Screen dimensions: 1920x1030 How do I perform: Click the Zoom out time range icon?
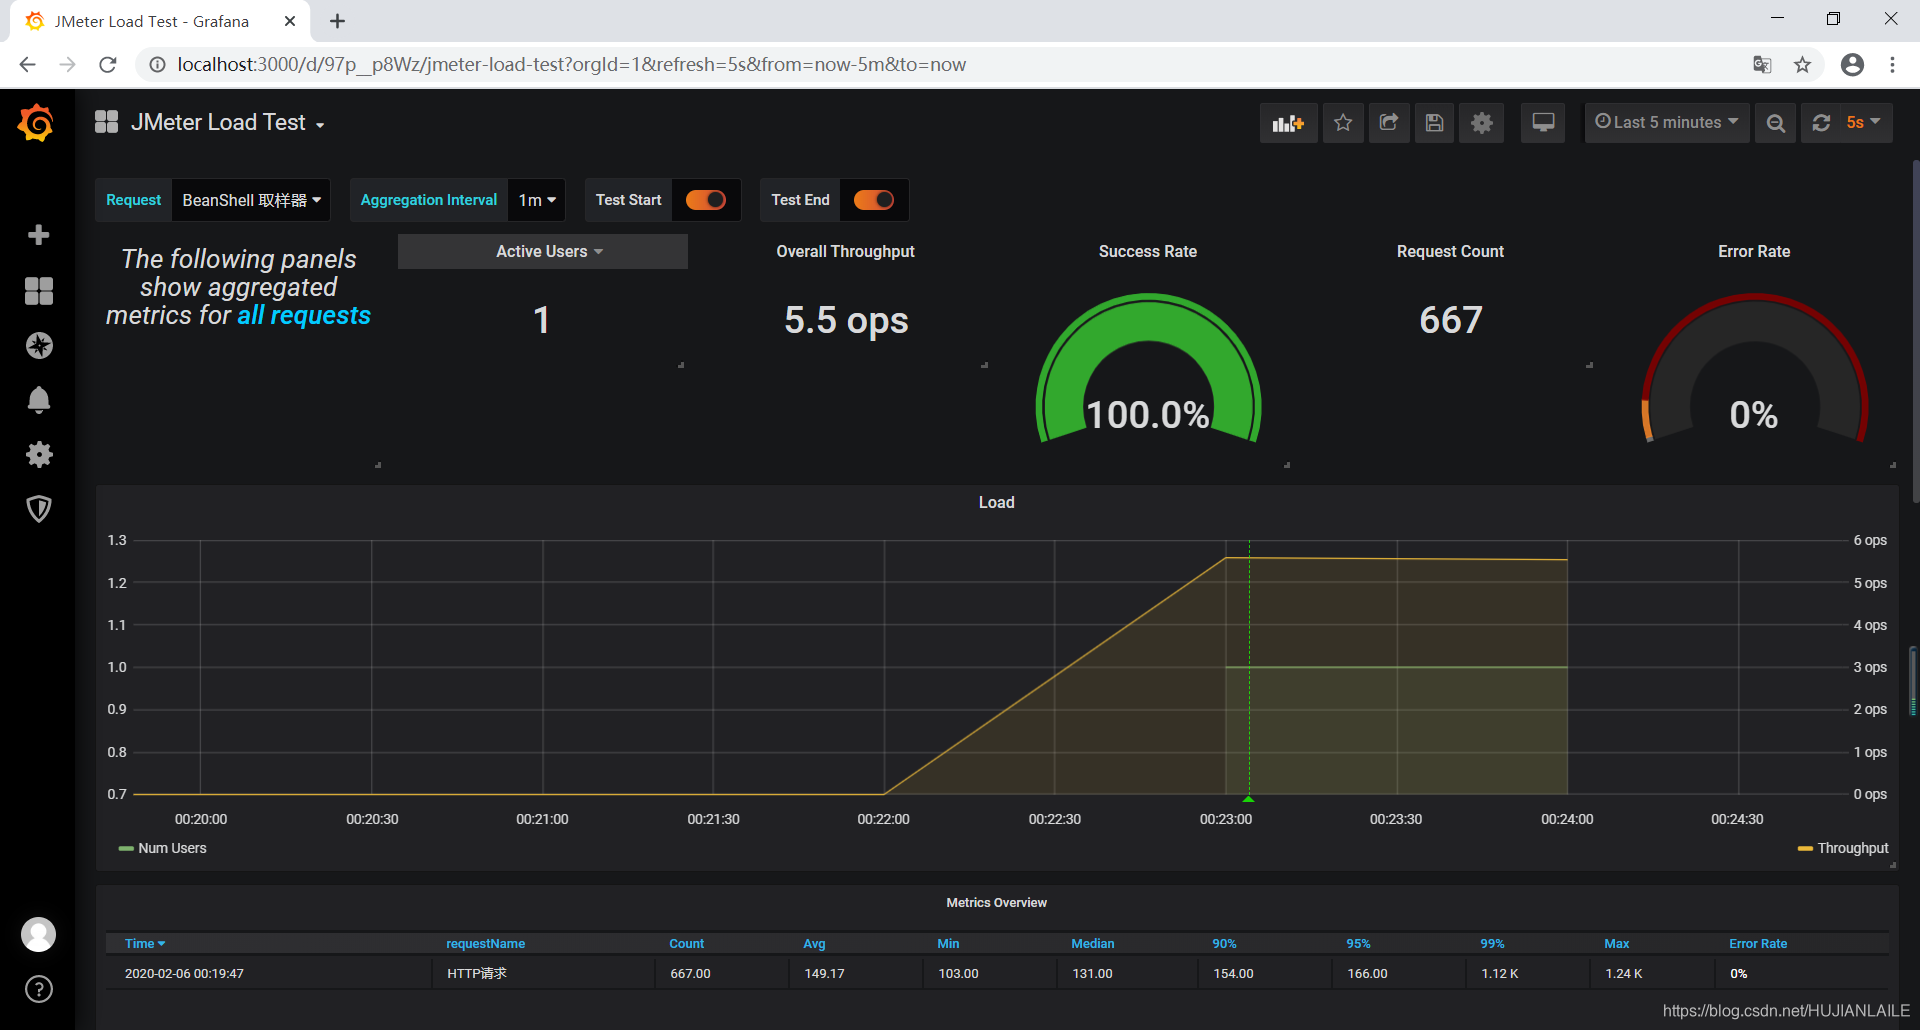click(1776, 123)
